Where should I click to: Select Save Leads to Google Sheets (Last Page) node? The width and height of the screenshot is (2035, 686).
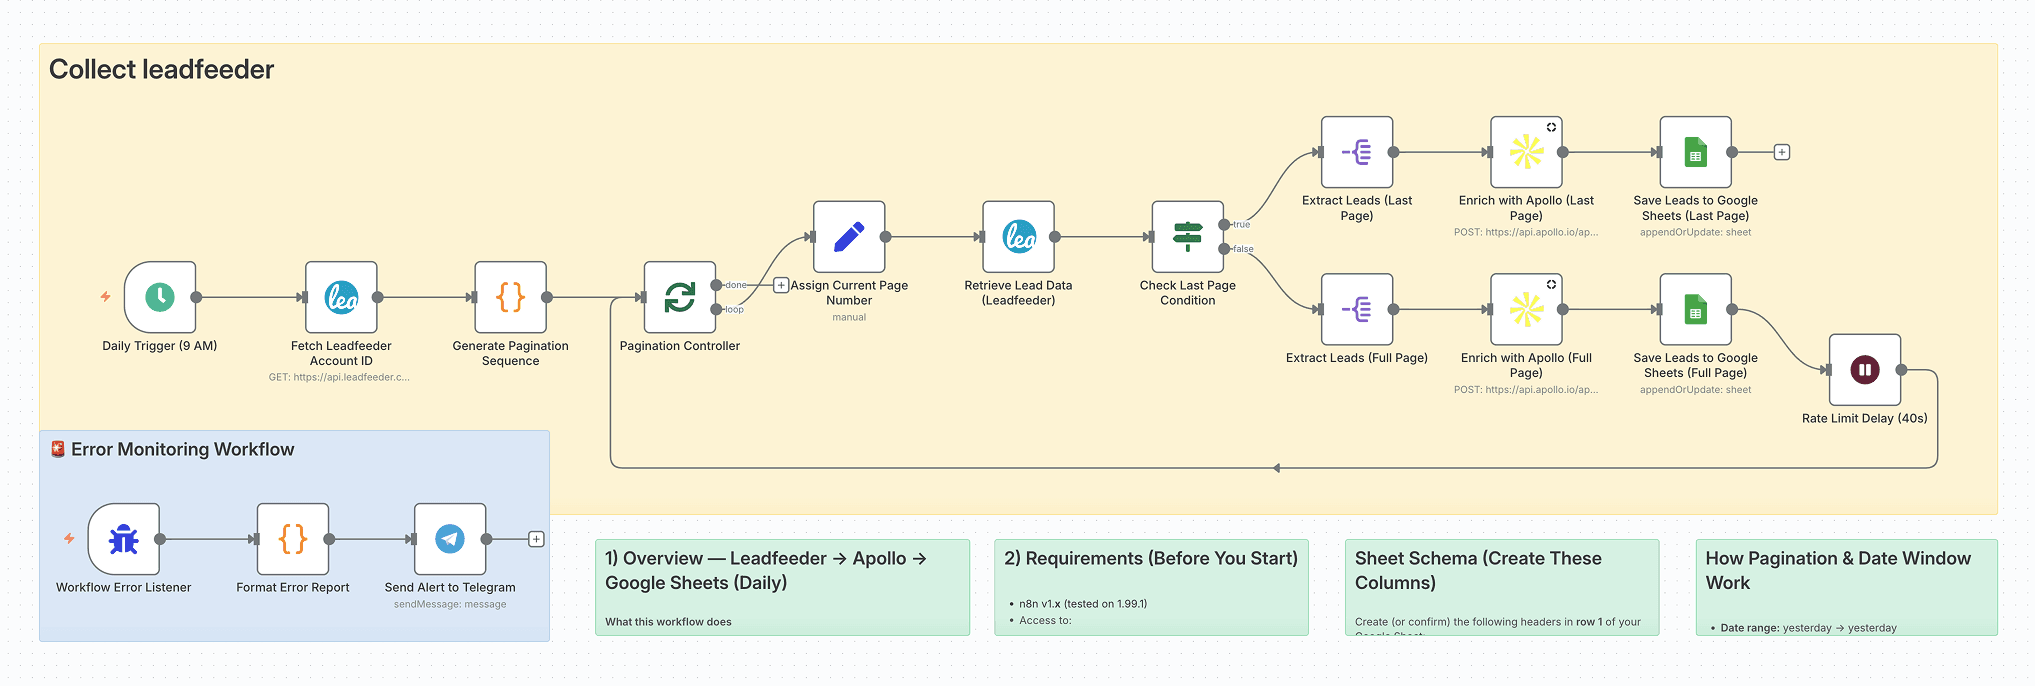[x=1696, y=152]
